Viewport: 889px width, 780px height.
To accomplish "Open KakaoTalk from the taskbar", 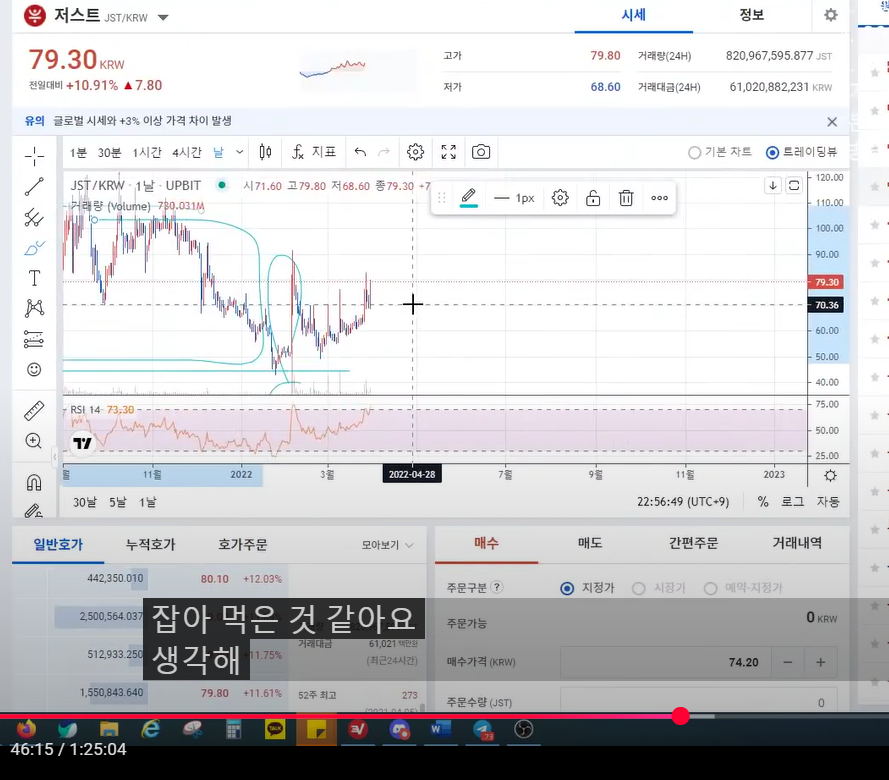I will click(x=275, y=730).
